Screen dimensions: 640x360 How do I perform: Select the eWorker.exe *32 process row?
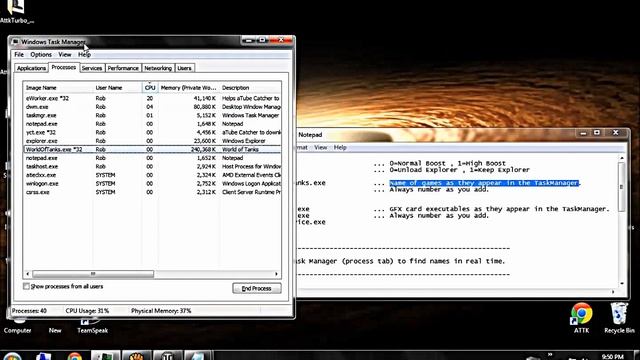coord(152,98)
